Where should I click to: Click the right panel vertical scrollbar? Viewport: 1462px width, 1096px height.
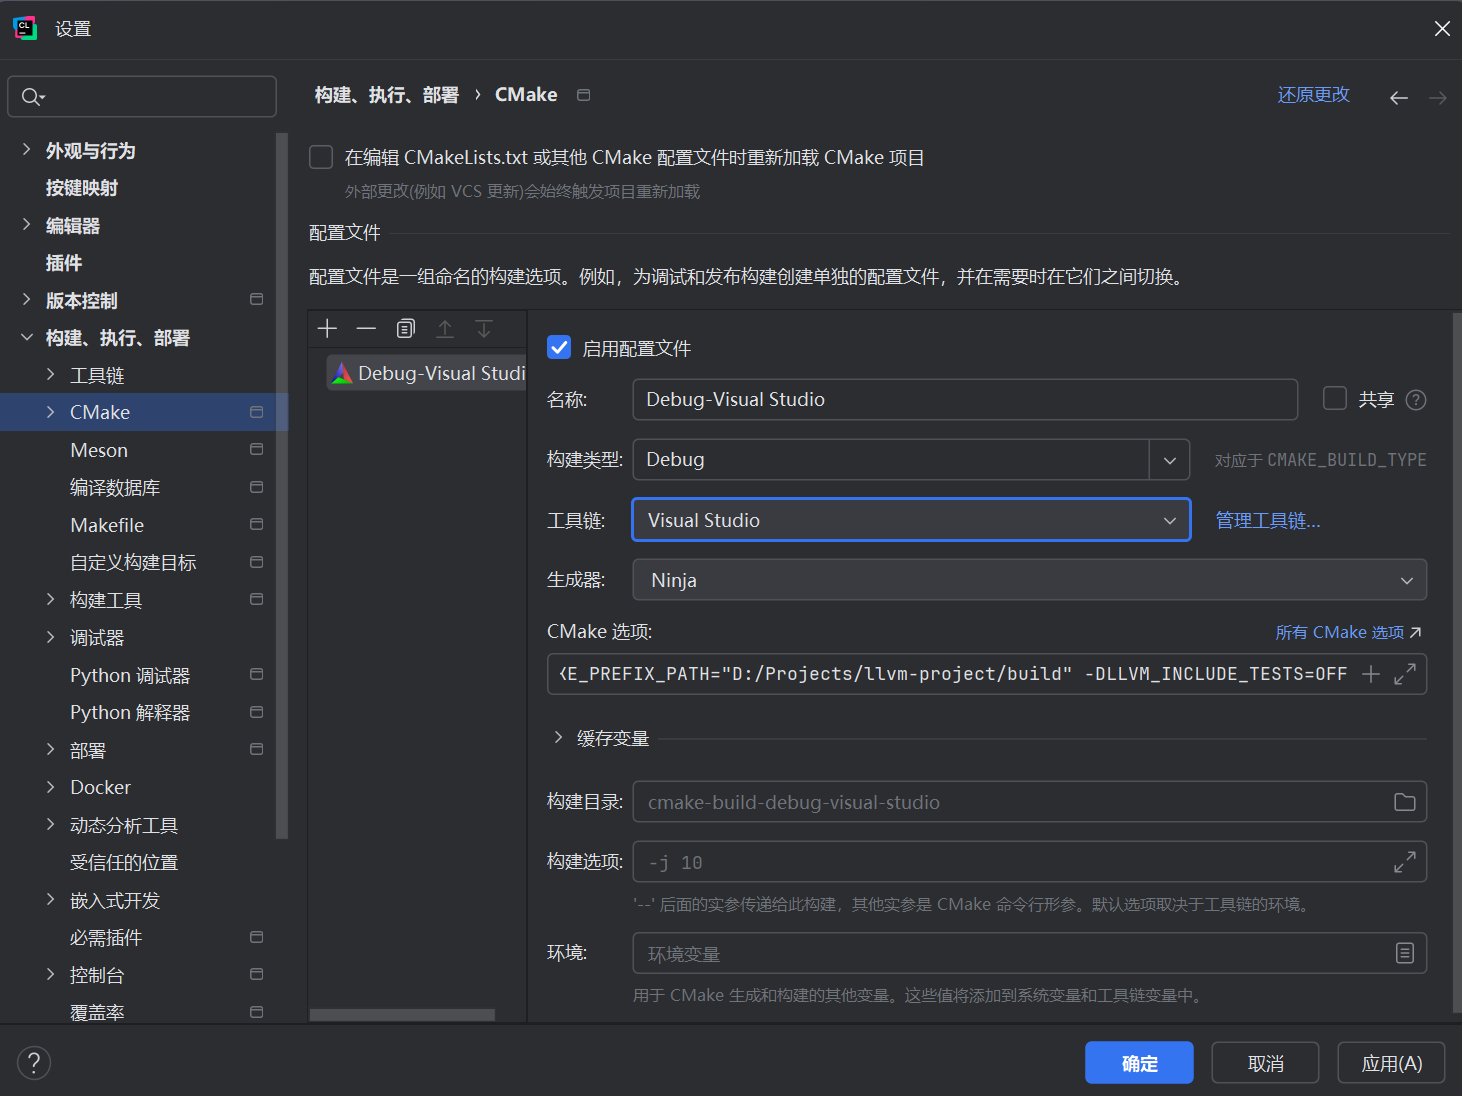(x=1457, y=662)
